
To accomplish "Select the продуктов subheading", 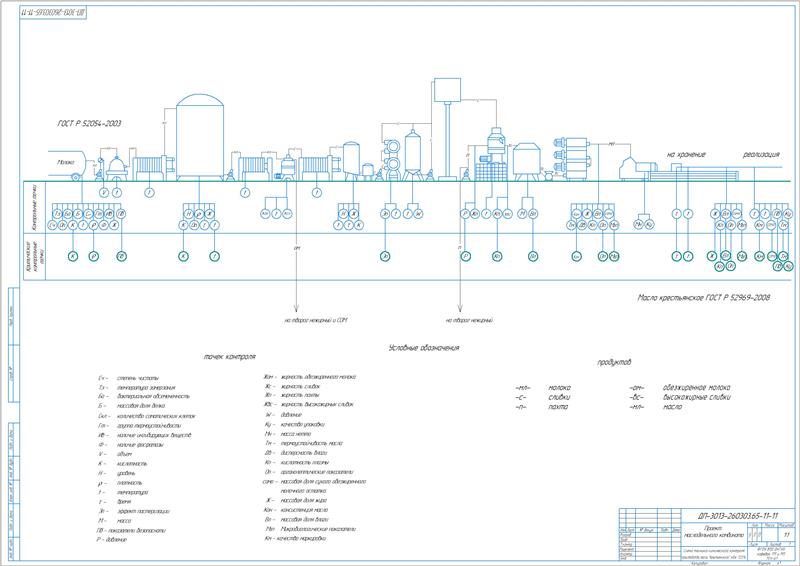I will [x=614, y=362].
